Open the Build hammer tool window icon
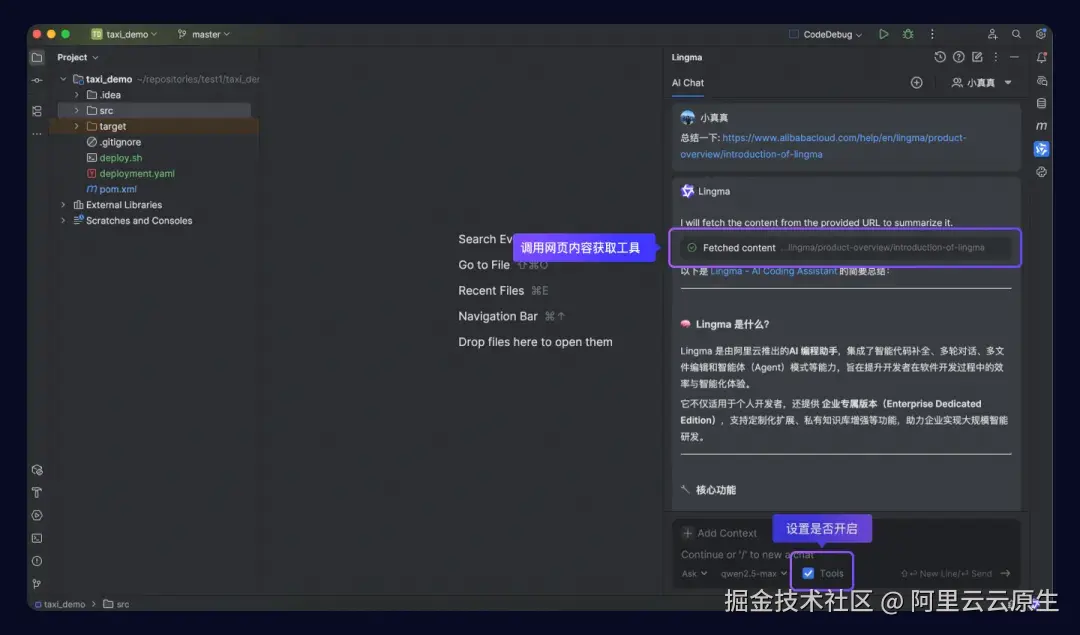Image resolution: width=1080 pixels, height=635 pixels. point(37,492)
